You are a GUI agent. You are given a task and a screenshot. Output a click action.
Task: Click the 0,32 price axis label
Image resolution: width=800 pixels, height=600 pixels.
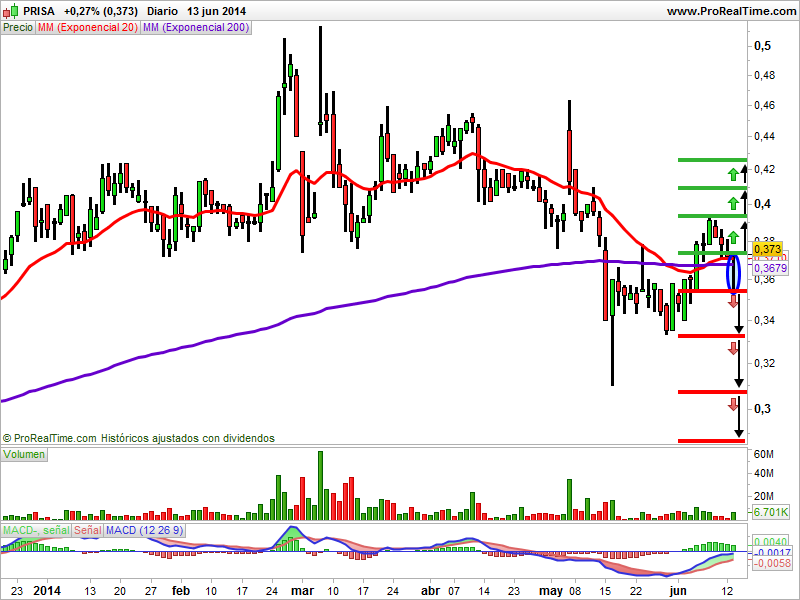pos(764,363)
